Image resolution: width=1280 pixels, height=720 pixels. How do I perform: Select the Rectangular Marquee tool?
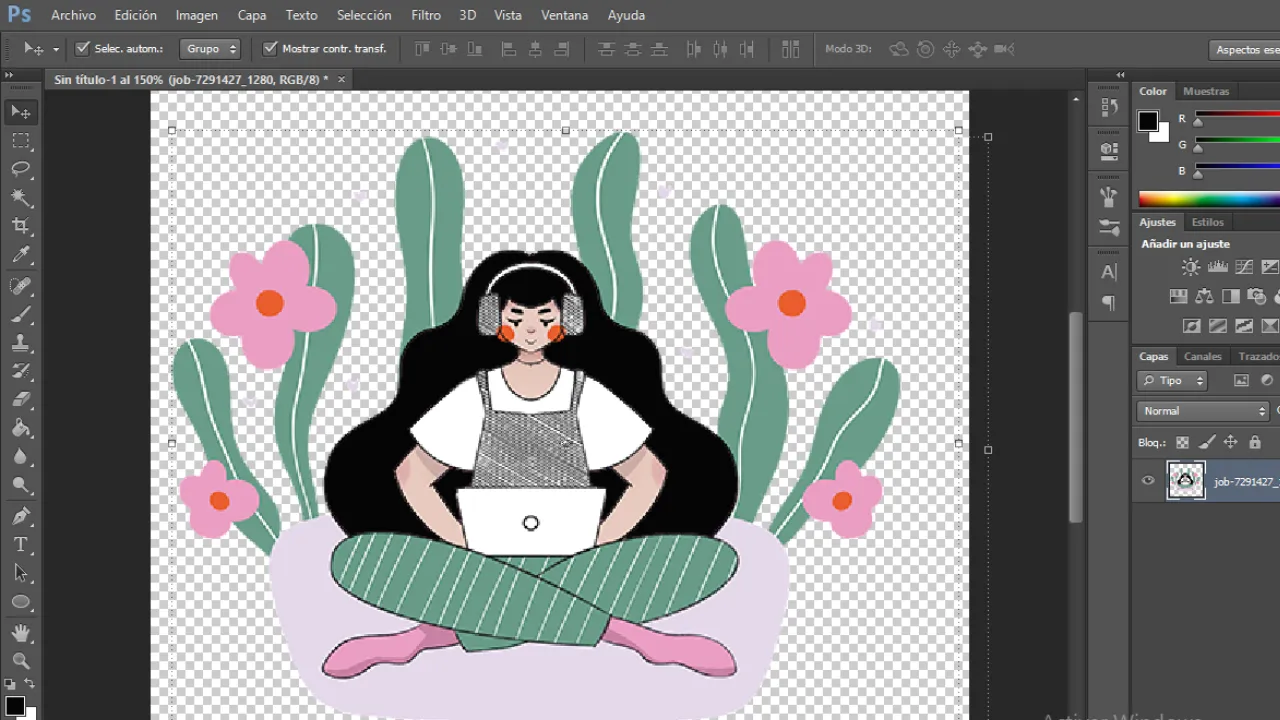pyautogui.click(x=21, y=140)
